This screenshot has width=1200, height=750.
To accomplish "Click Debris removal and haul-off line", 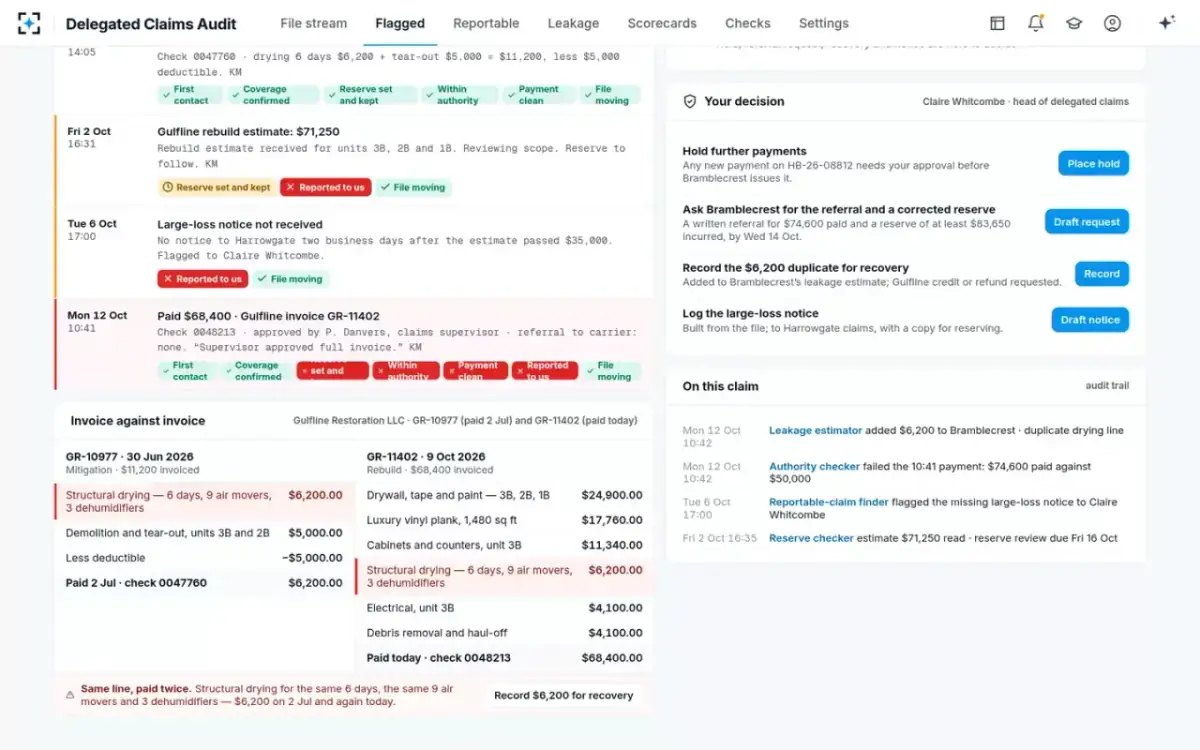I will 503,633.
